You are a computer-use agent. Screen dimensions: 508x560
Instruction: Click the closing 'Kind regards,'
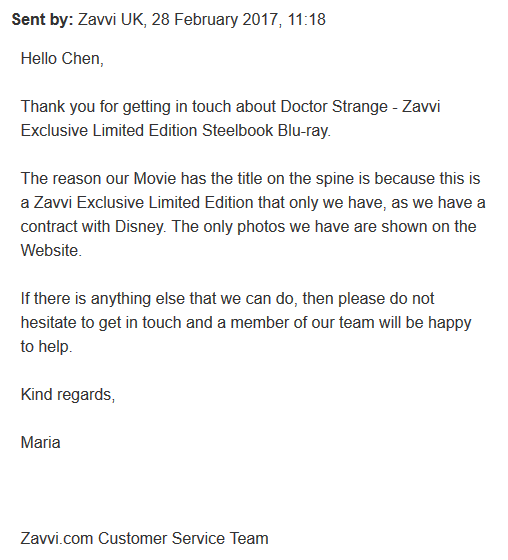pyautogui.click(x=68, y=394)
